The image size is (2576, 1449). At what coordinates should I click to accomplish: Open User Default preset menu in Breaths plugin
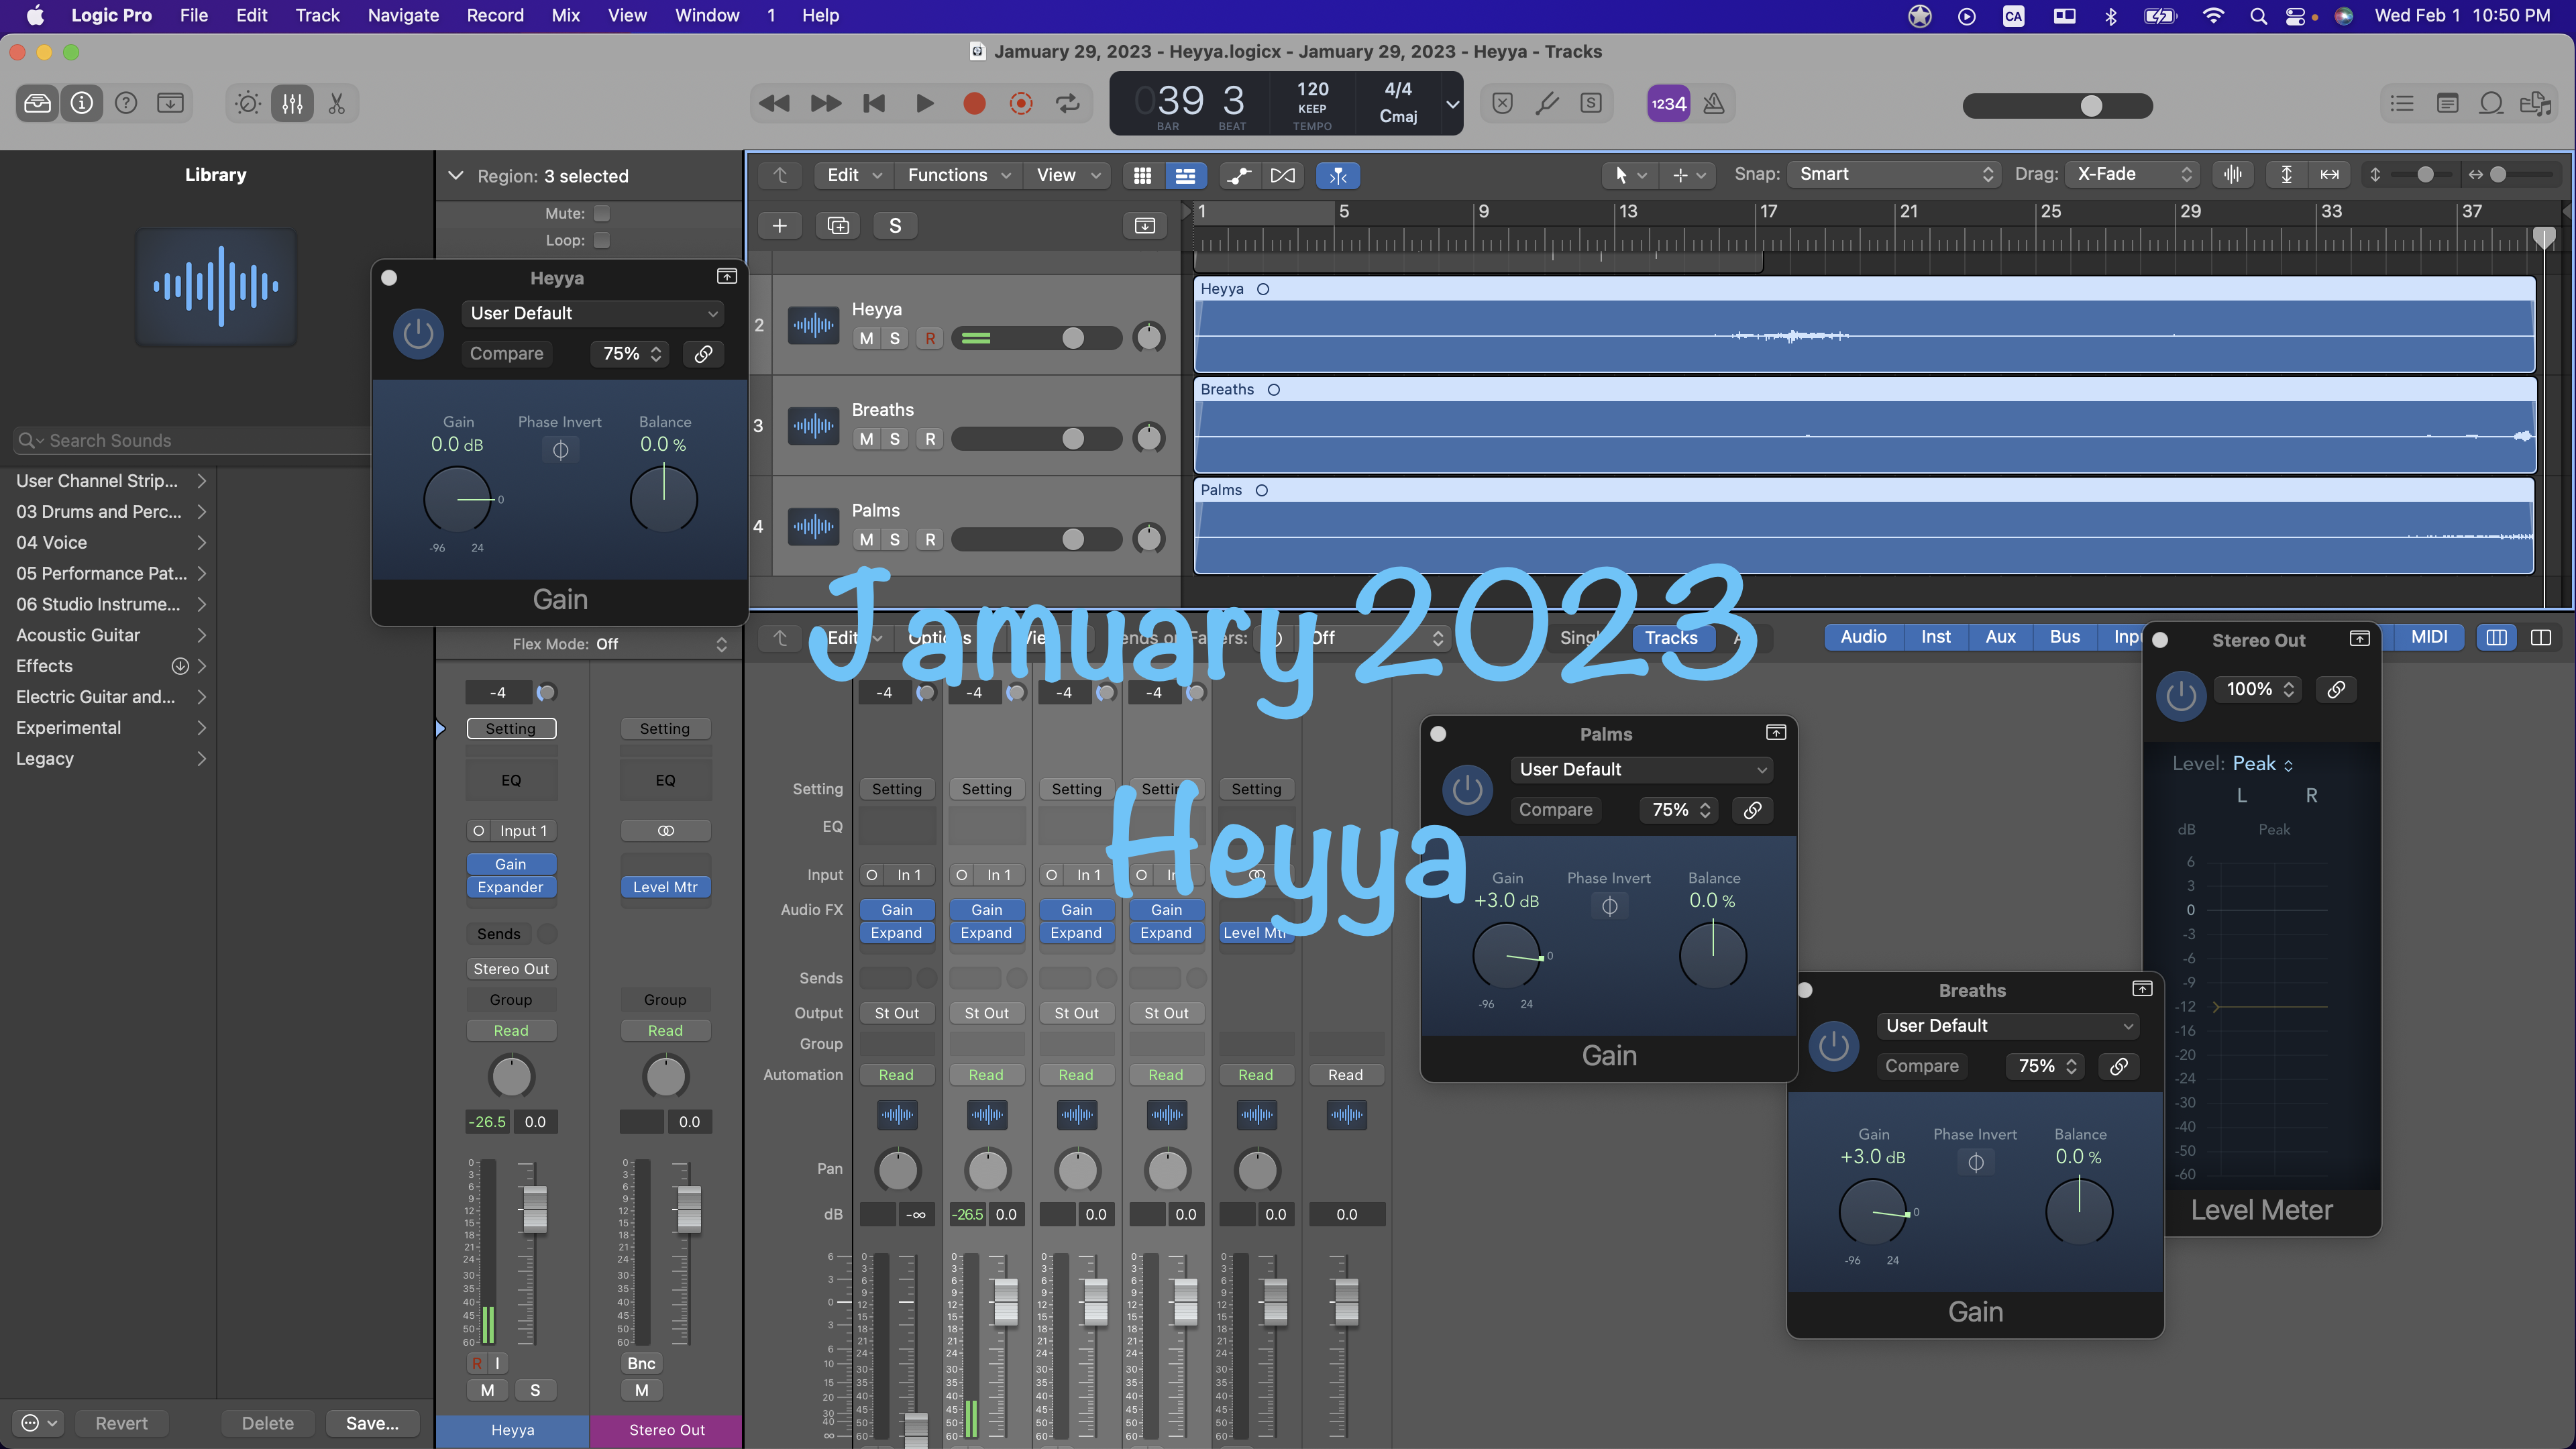(x=2009, y=1026)
